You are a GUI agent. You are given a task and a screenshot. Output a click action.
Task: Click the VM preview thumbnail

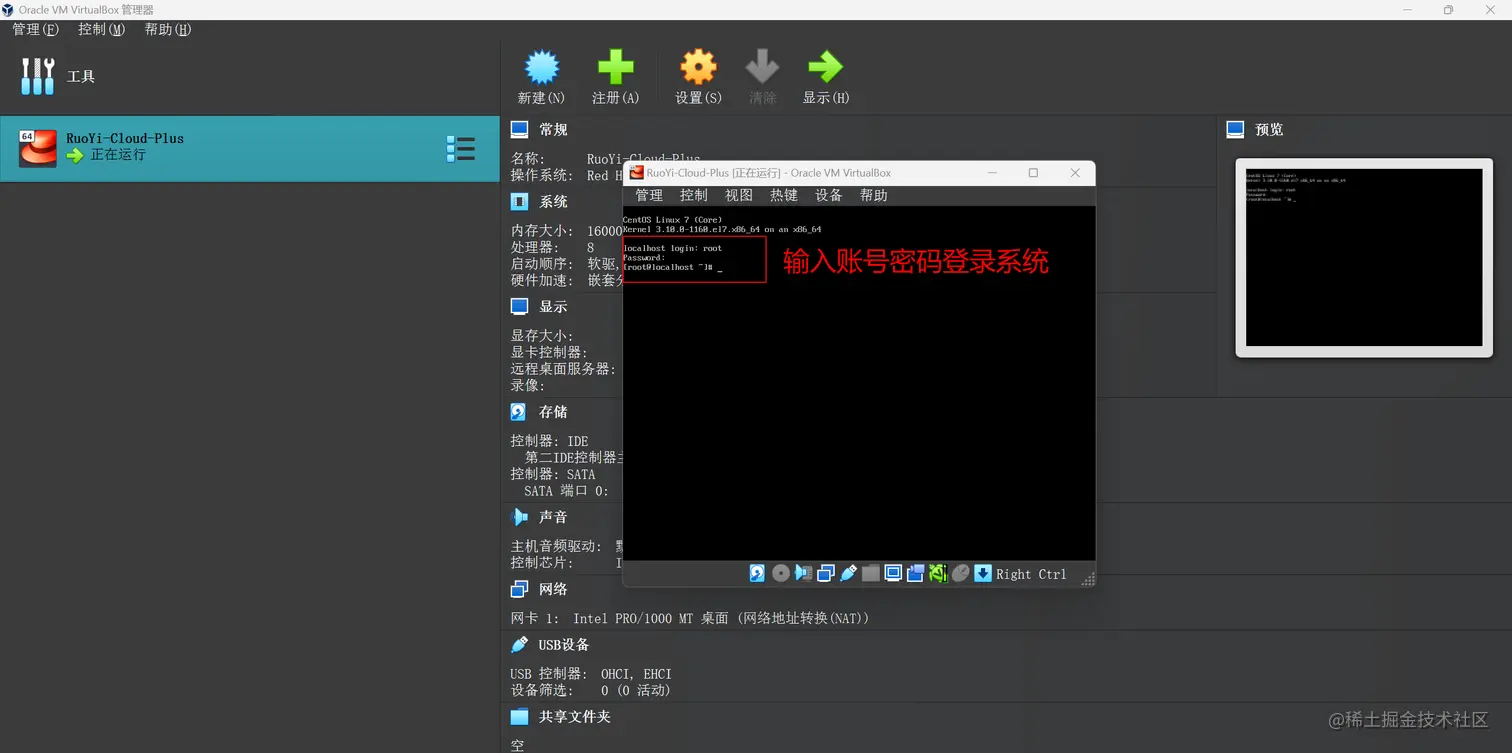pyautogui.click(x=1364, y=257)
